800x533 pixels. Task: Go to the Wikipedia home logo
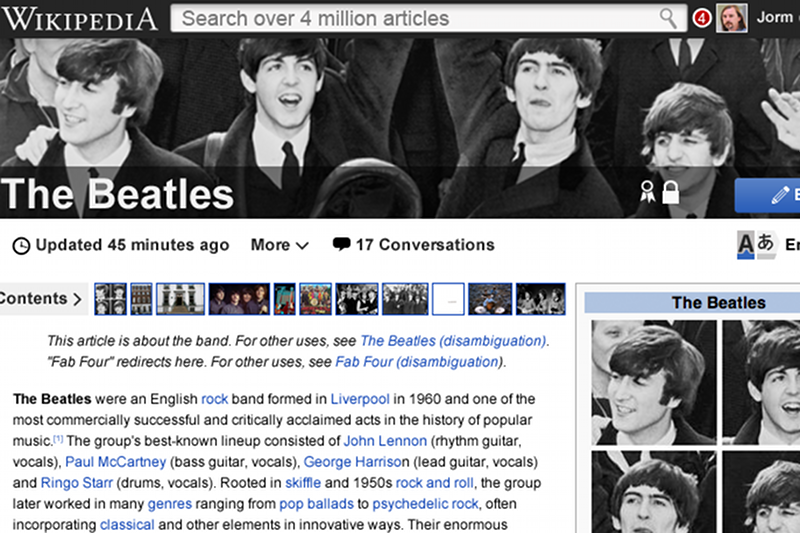tap(80, 18)
